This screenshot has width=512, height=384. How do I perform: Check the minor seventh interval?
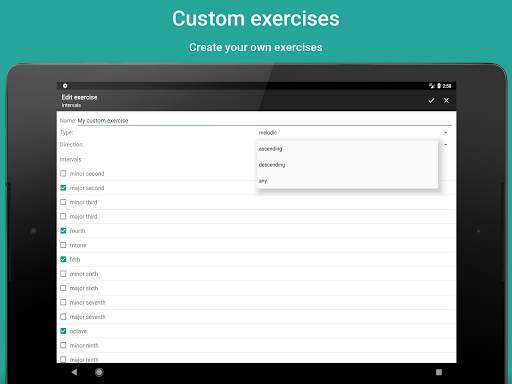[x=63, y=302]
